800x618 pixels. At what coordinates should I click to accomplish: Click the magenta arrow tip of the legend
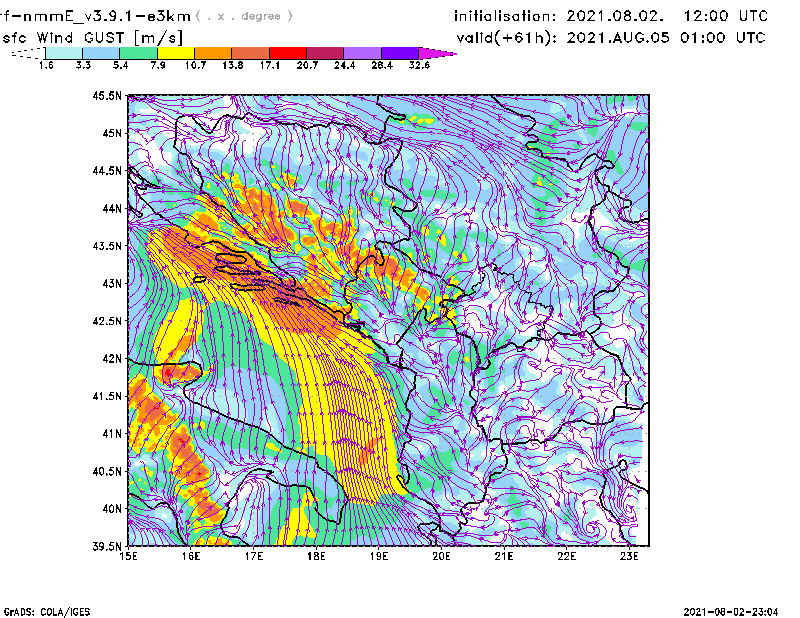(436, 53)
